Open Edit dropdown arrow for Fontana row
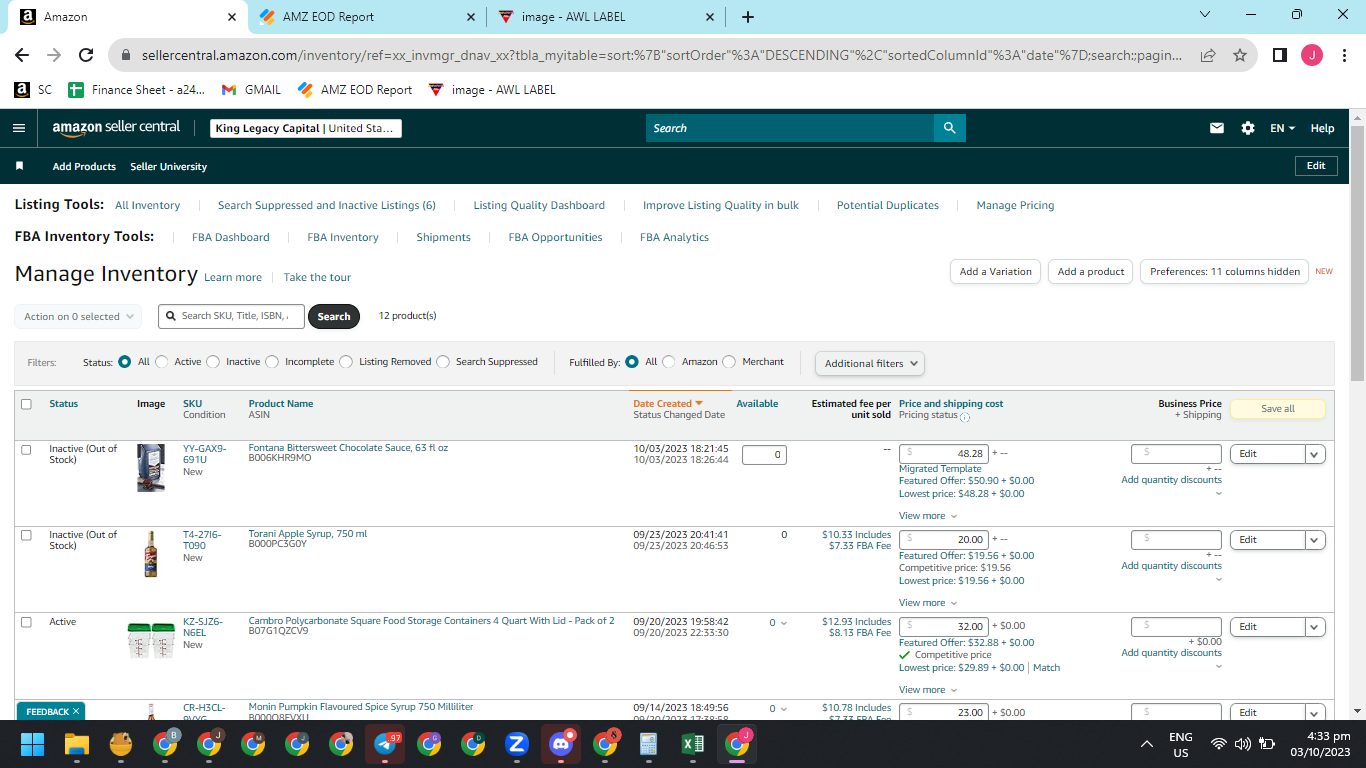The height and width of the screenshot is (768, 1366). pos(1315,454)
